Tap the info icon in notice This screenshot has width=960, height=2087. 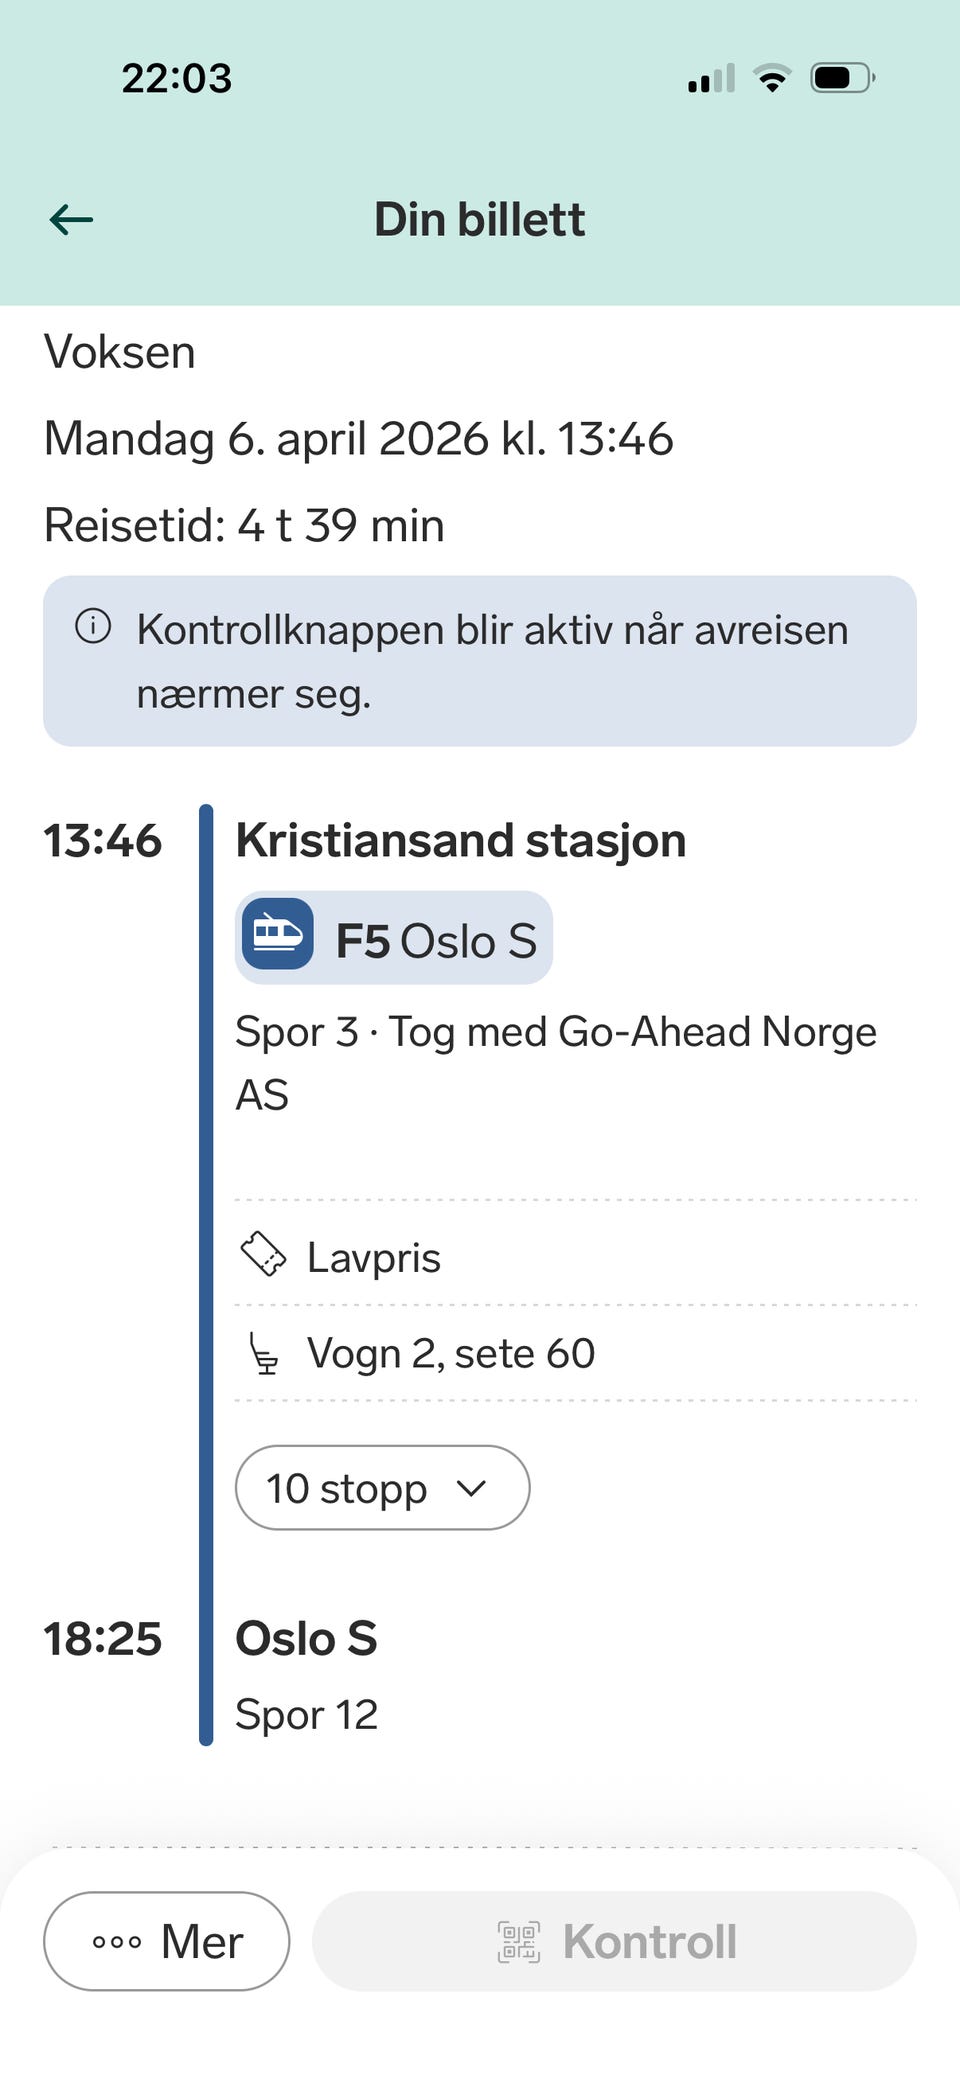pos(93,627)
